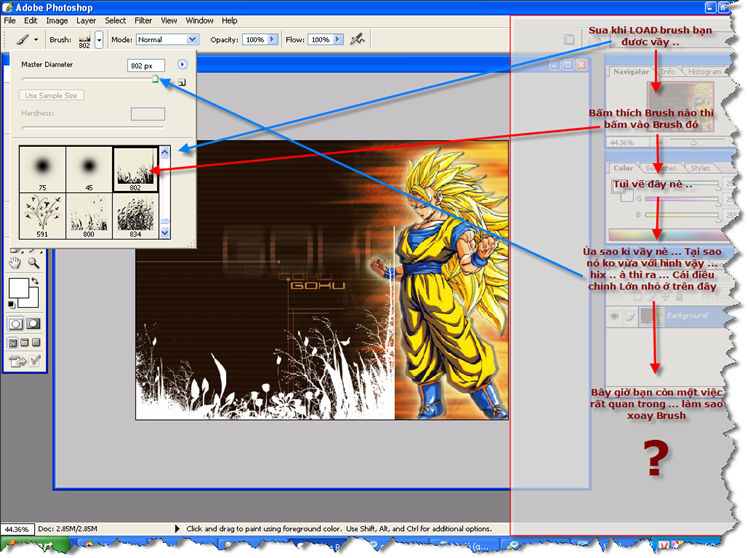Screen dimensions: 747x558
Task: Select the Zoom magnifier tool
Action: click(33, 263)
